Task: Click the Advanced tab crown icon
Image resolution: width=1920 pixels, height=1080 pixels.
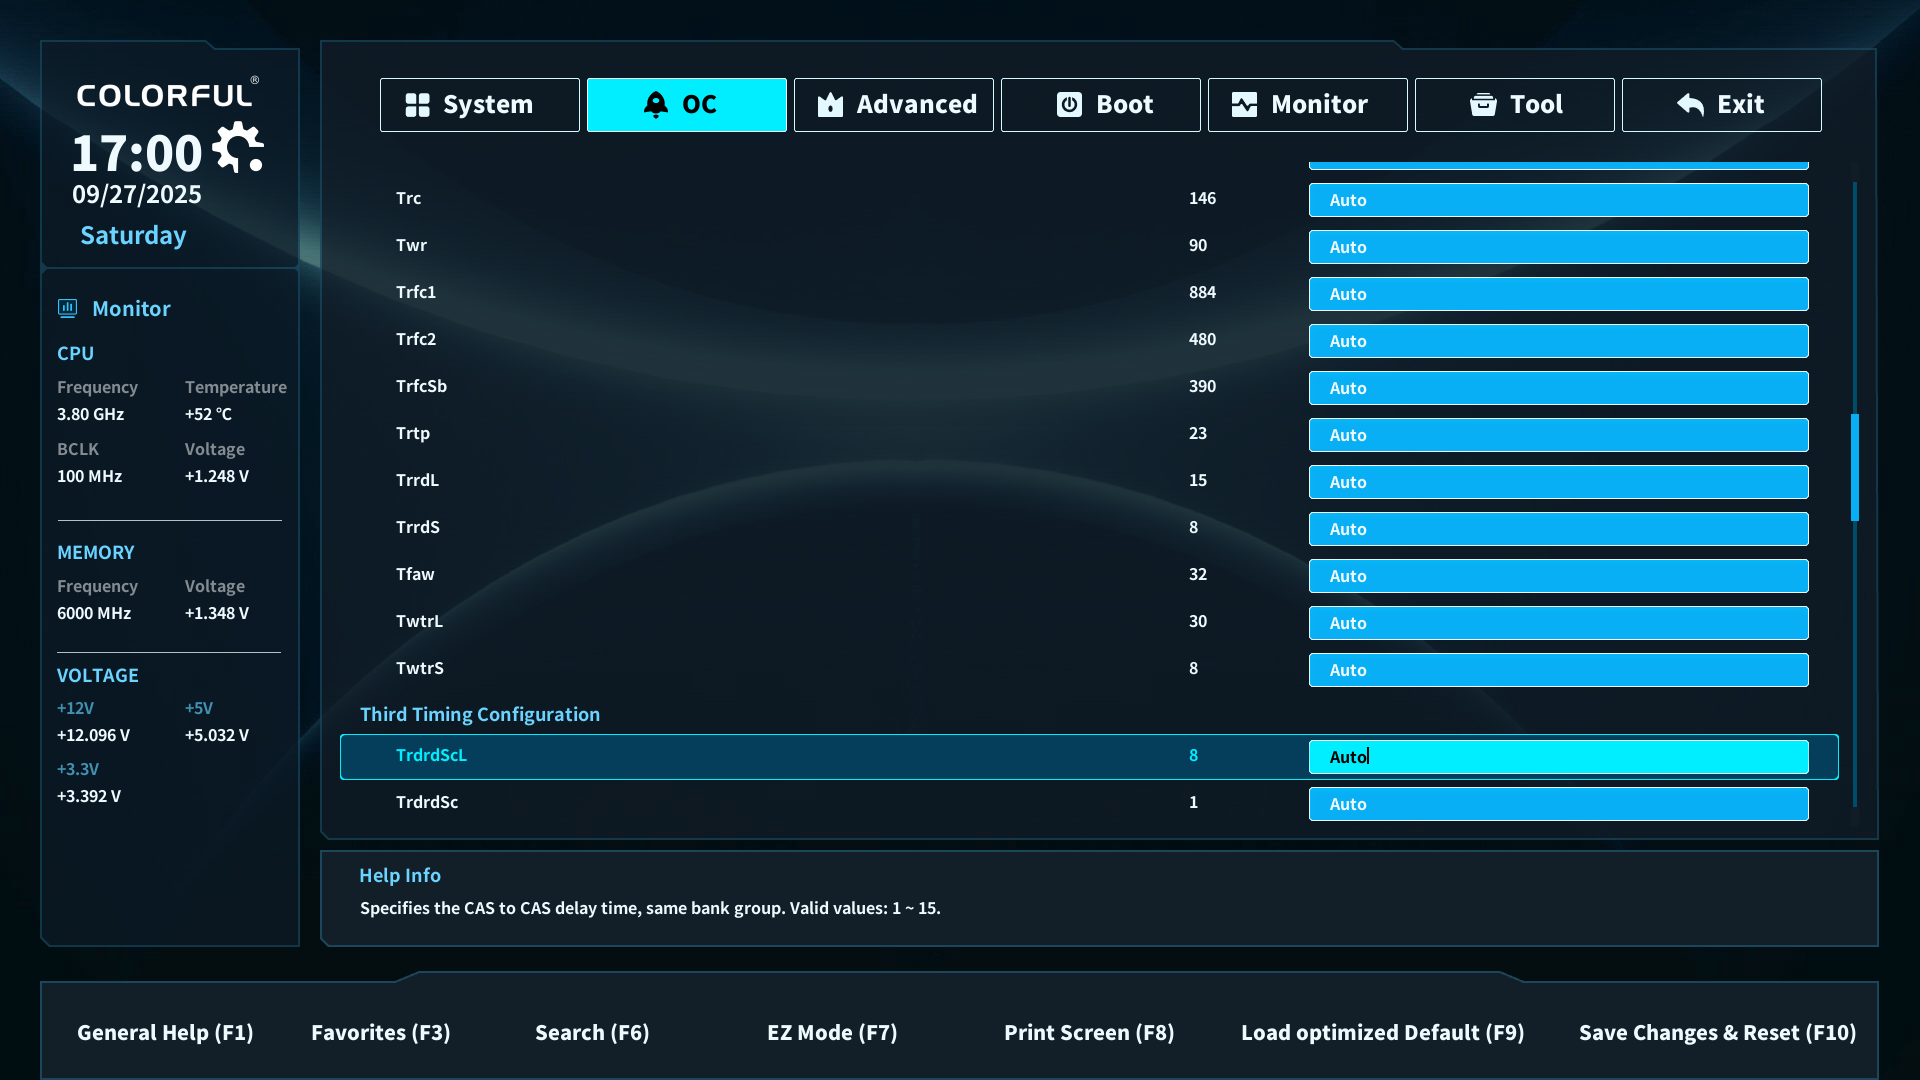Action: (830, 105)
